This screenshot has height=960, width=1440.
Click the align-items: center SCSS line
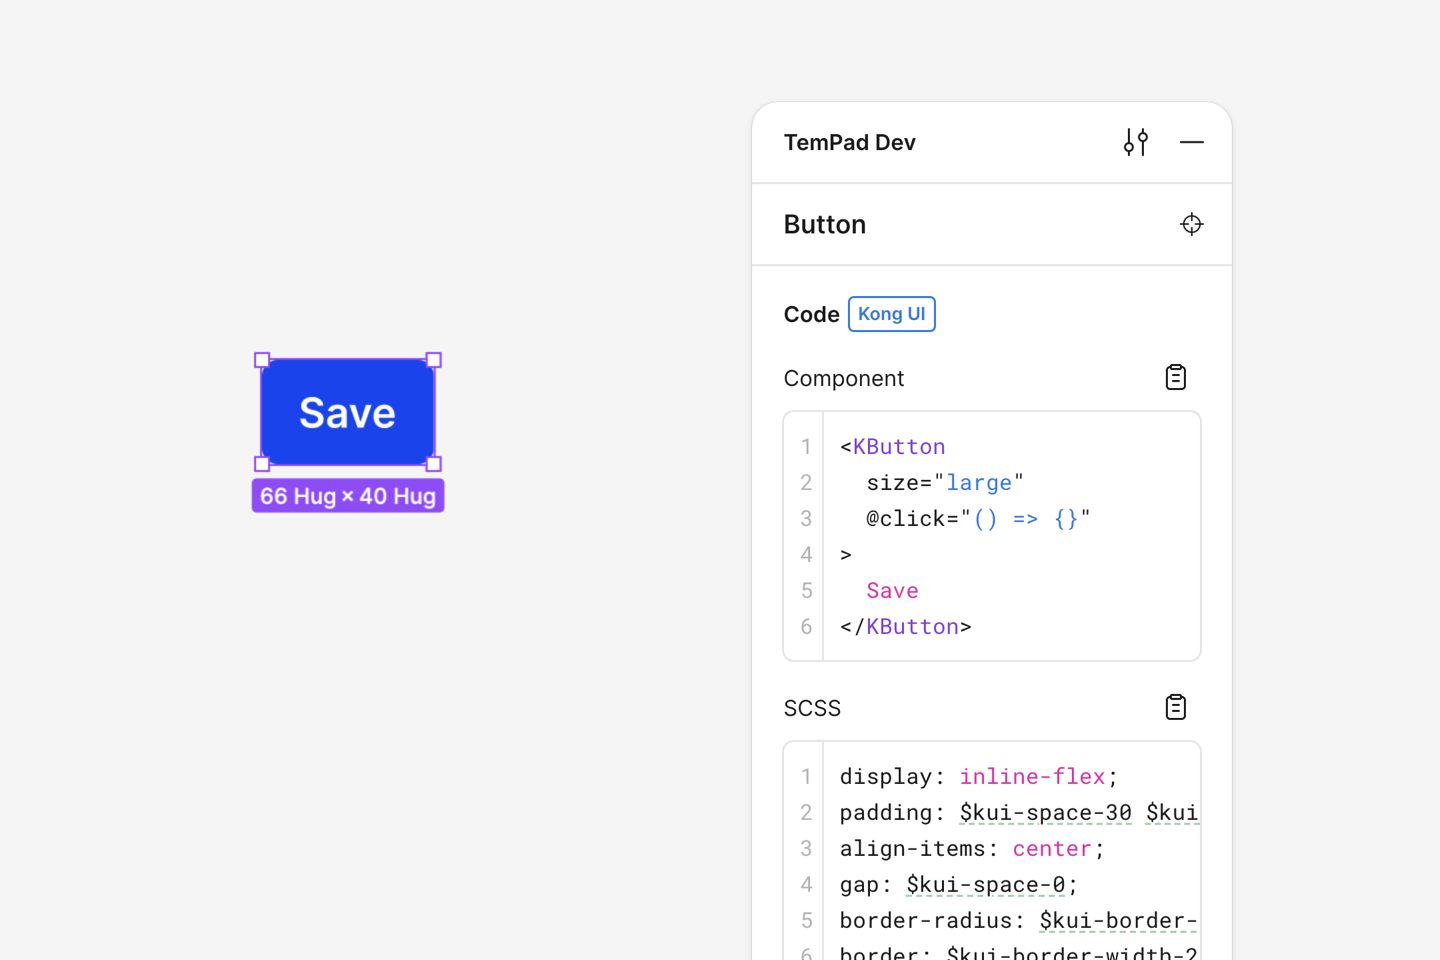(972, 848)
